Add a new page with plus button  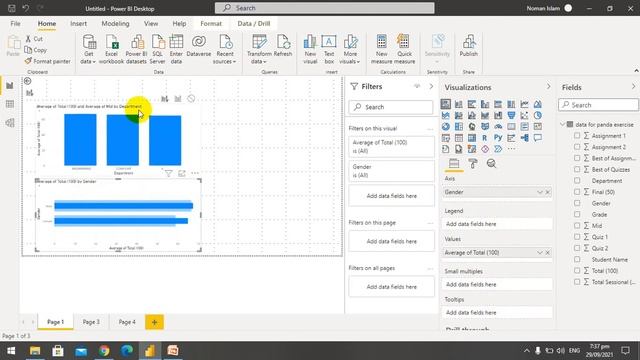pos(154,322)
